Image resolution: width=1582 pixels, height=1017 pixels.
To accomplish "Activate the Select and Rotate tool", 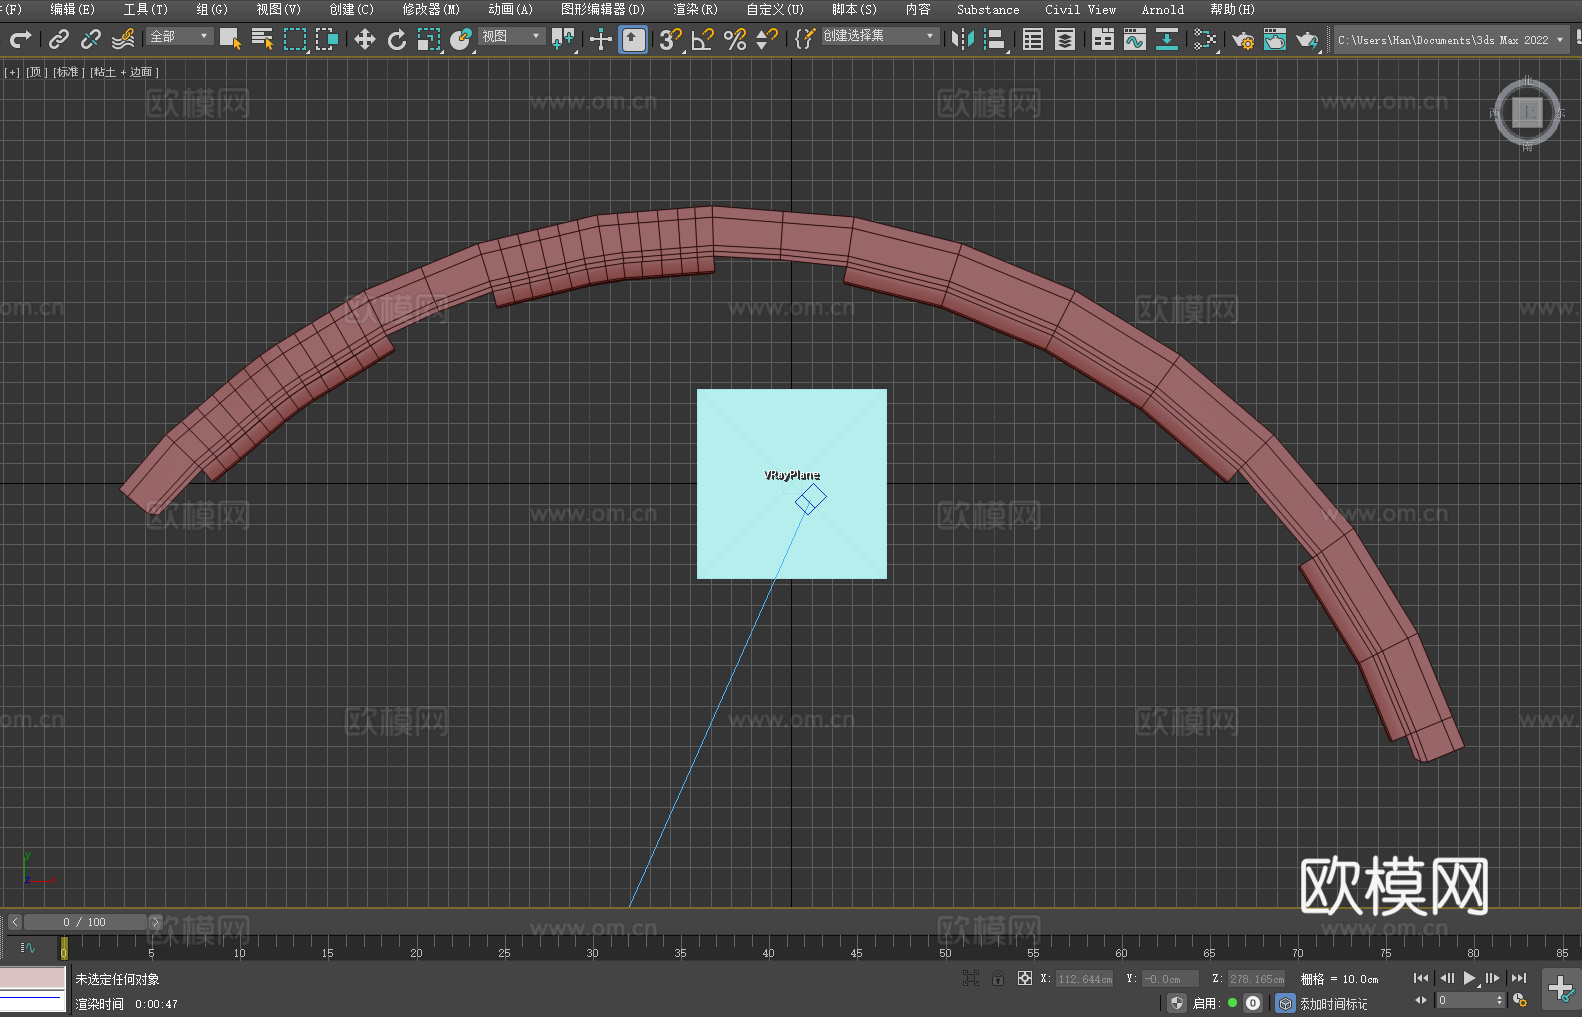I will pyautogui.click(x=397, y=39).
